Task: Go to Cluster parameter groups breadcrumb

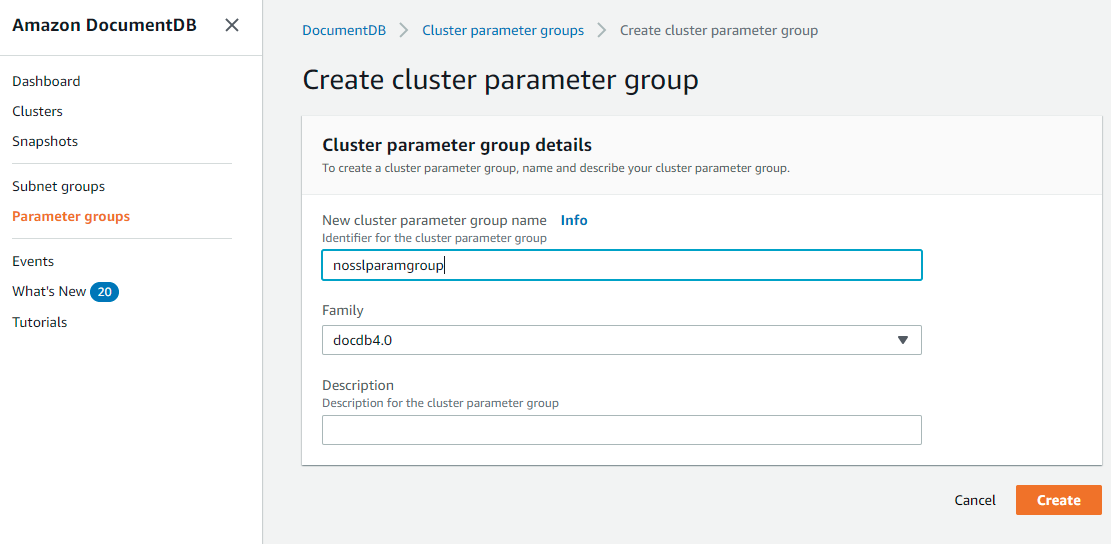Action: pyautogui.click(x=503, y=30)
